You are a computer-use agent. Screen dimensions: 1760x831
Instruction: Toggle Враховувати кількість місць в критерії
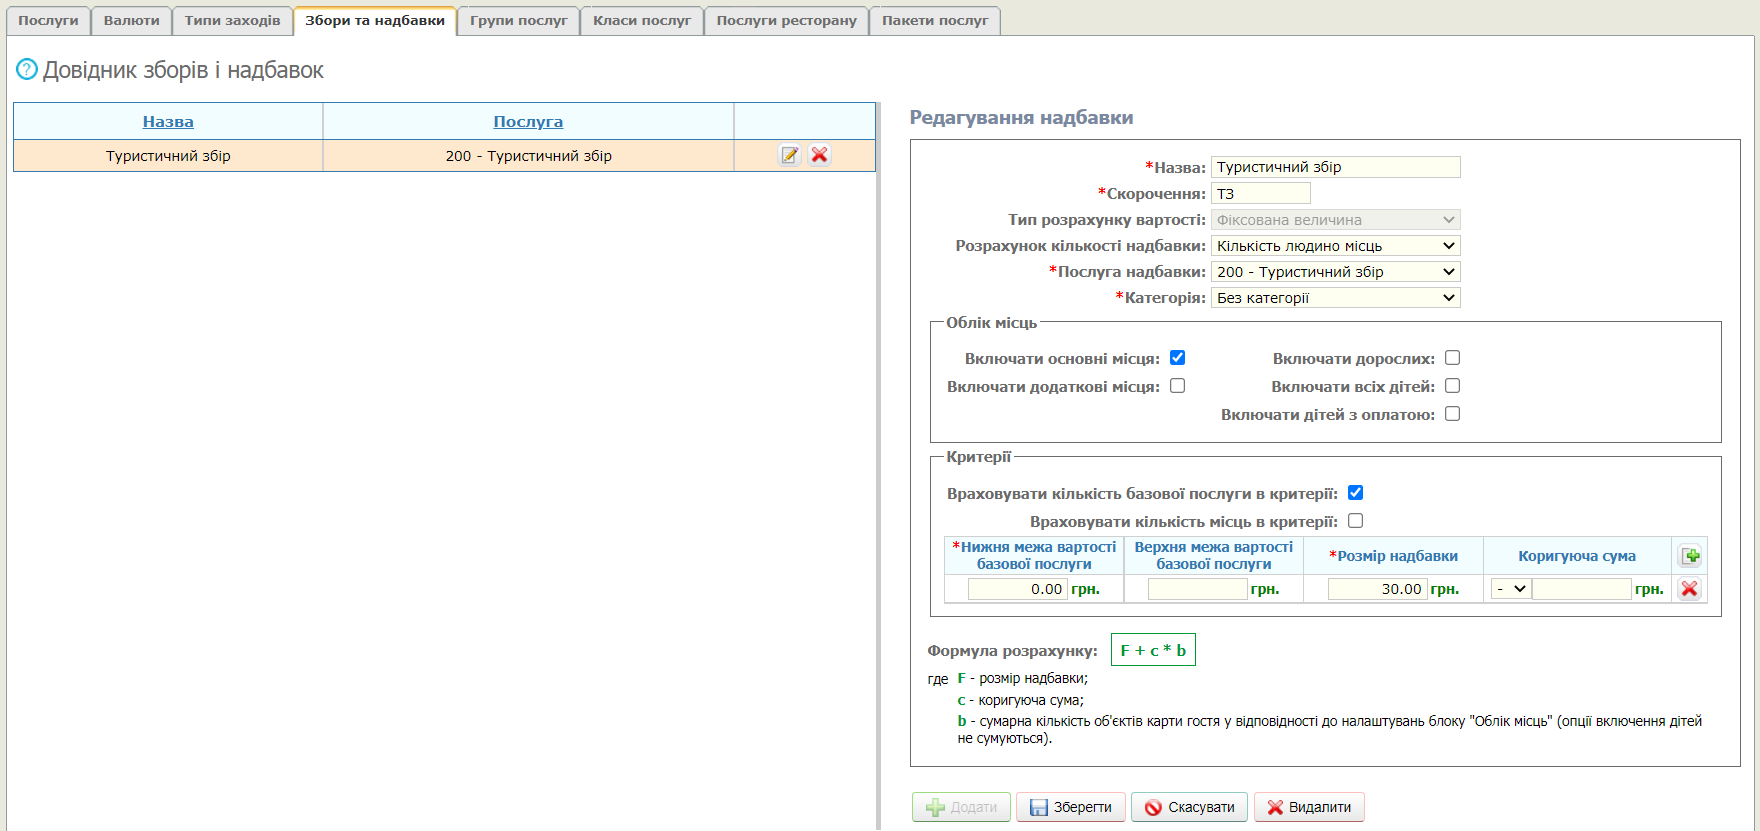coord(1356,521)
